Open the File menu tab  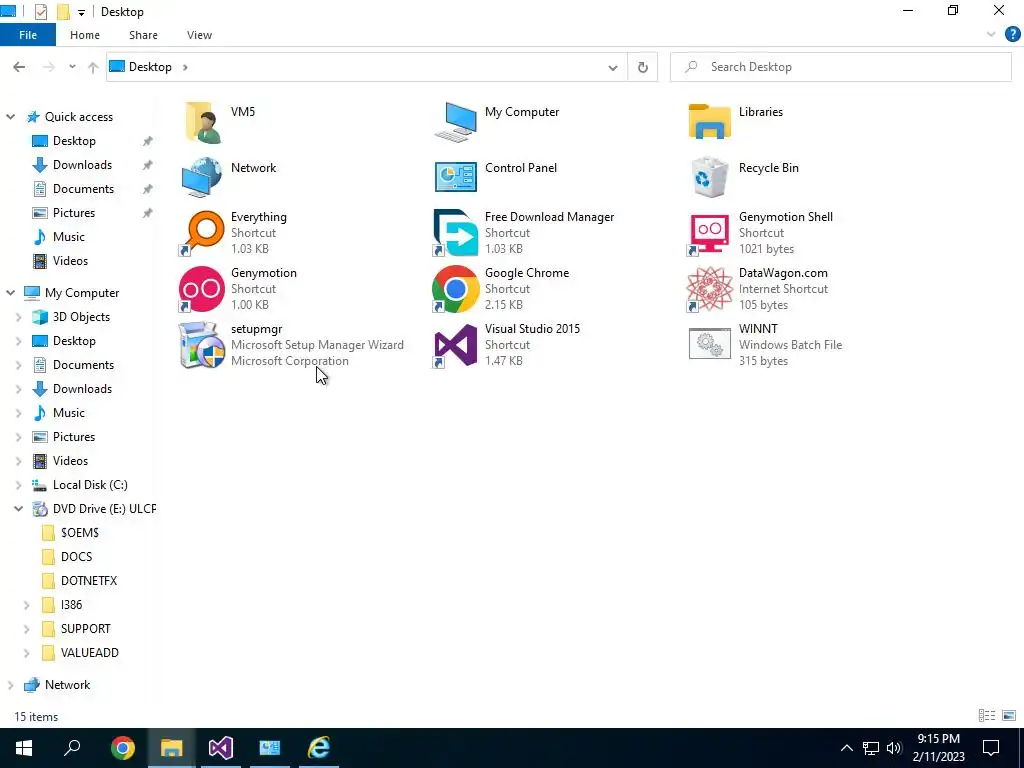click(28, 35)
